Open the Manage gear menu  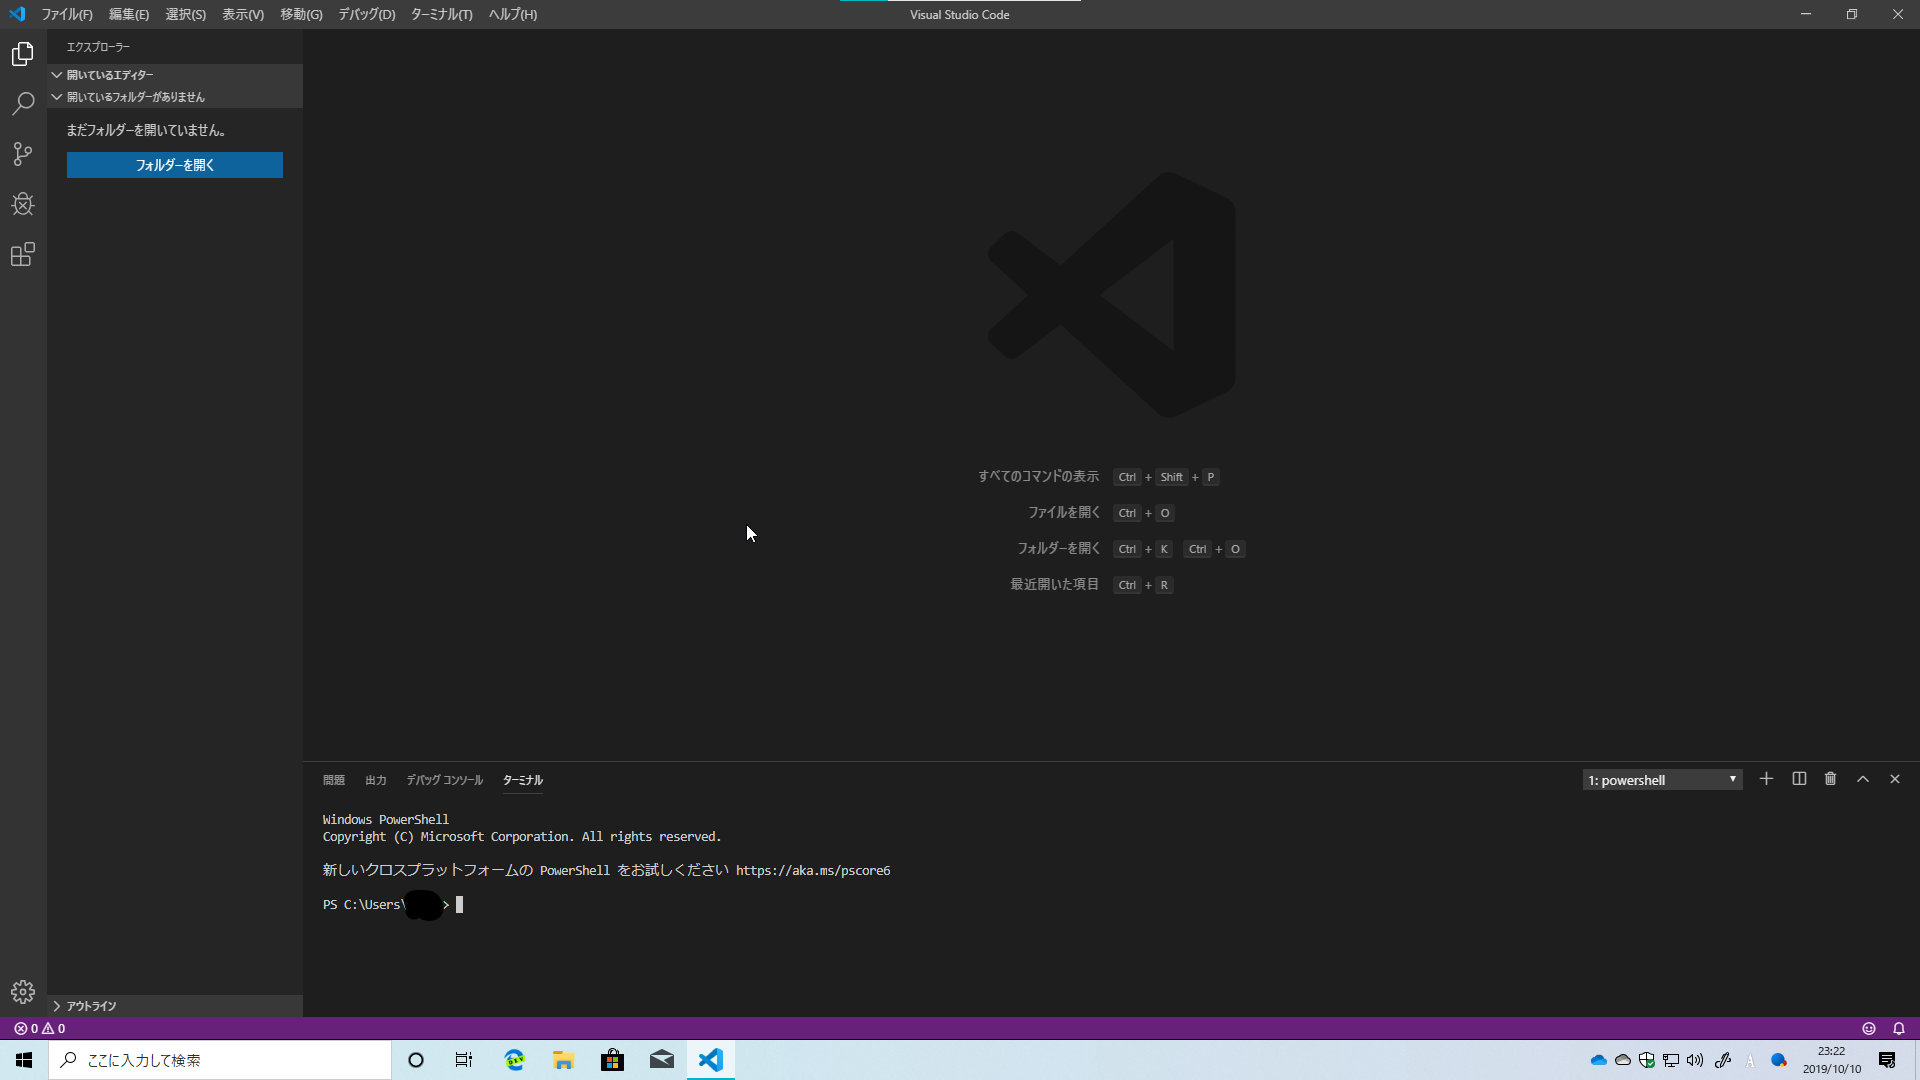point(23,992)
